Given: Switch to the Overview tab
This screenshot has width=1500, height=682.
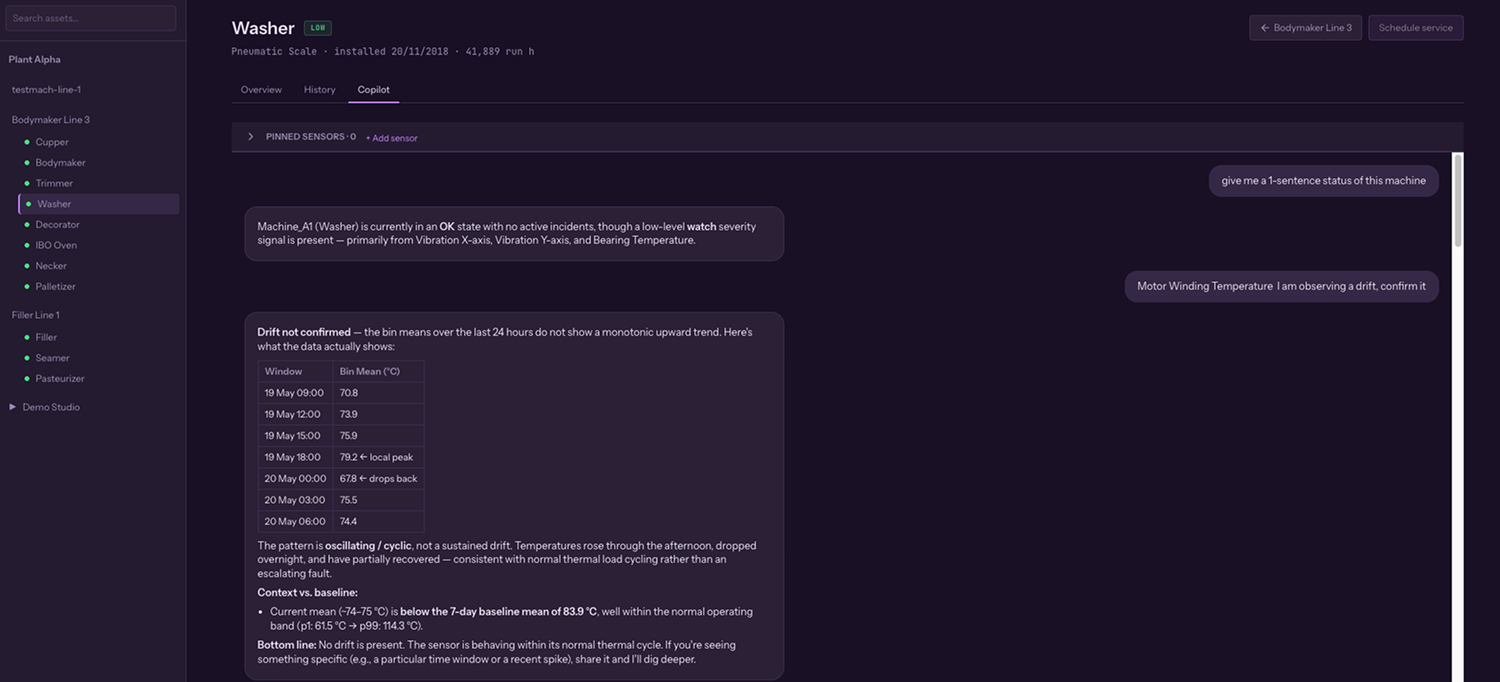Looking at the screenshot, I should click(261, 90).
